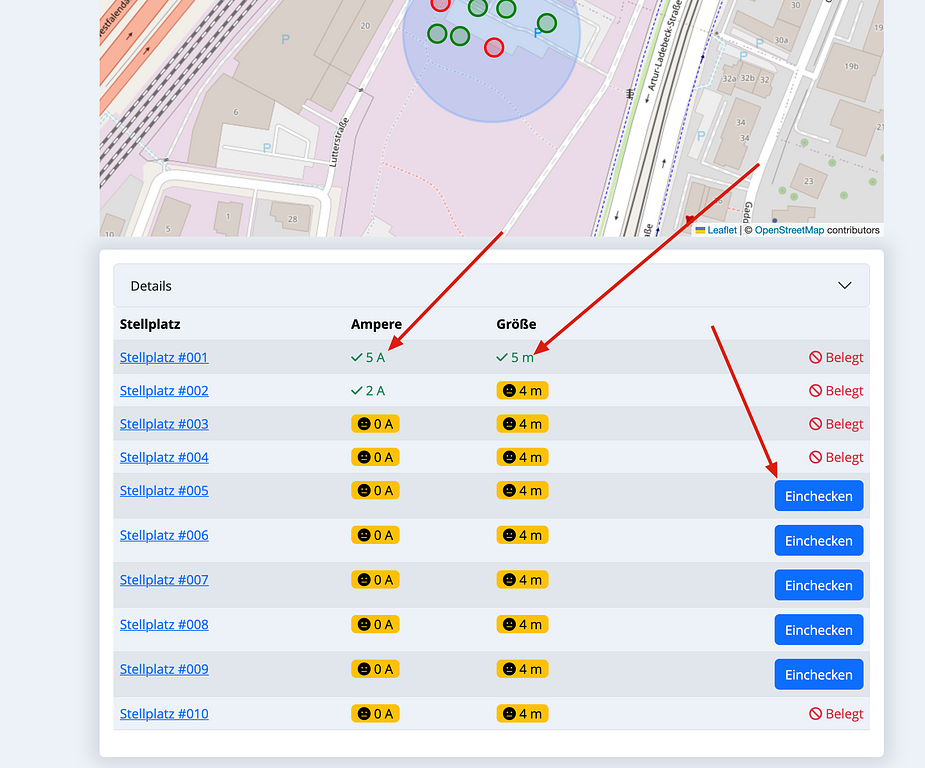Open the Stellplatz #001 link
Image resolution: width=925 pixels, height=768 pixels.
(x=164, y=357)
